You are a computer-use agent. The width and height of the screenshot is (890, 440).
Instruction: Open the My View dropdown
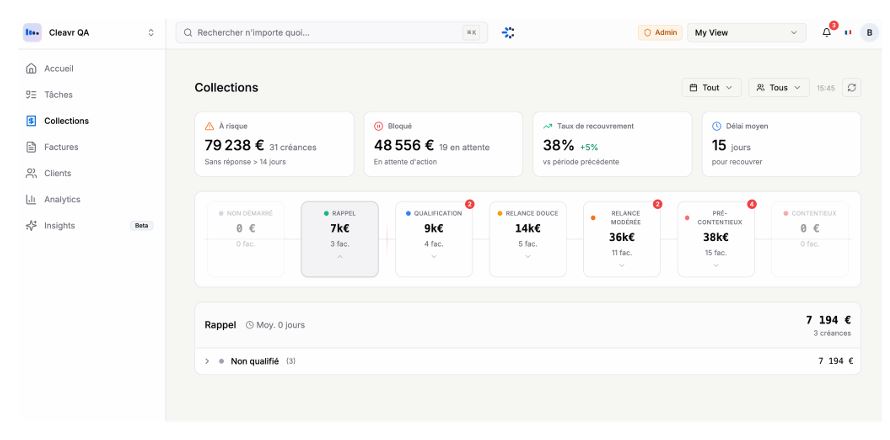tap(748, 33)
